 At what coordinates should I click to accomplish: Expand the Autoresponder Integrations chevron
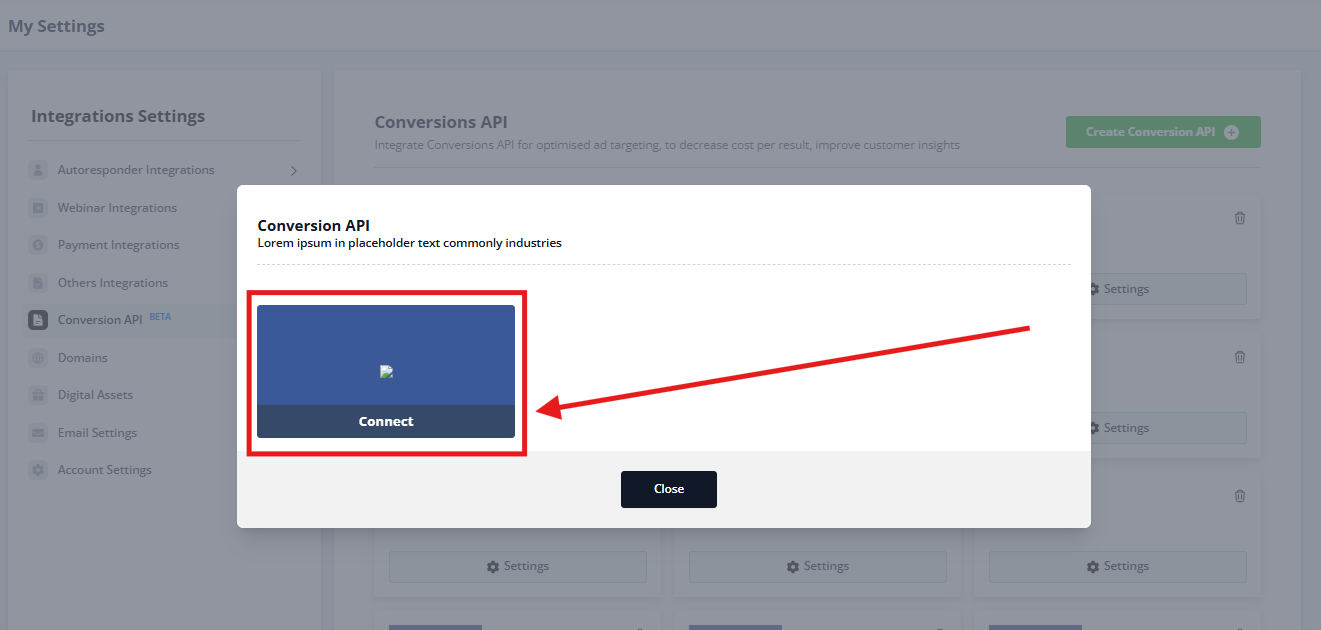pos(293,171)
